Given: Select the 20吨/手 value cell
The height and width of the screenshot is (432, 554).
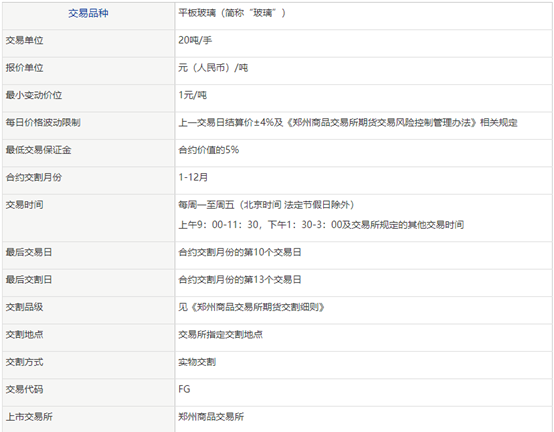Looking at the screenshot, I should point(195,40).
